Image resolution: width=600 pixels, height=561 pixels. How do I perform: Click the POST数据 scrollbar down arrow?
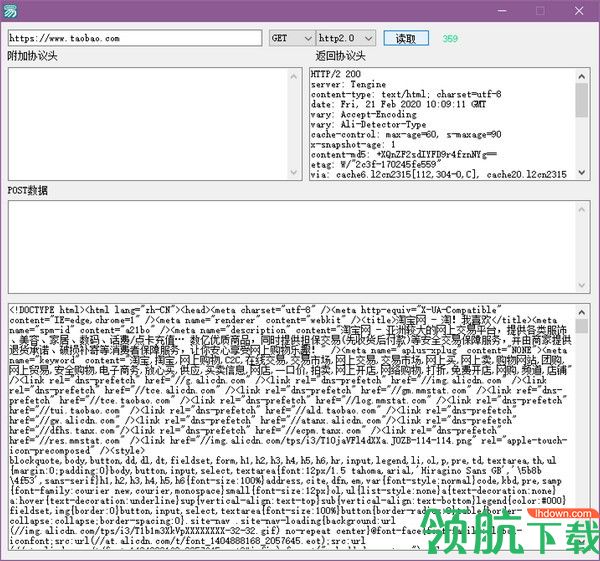pyautogui.click(x=582, y=285)
